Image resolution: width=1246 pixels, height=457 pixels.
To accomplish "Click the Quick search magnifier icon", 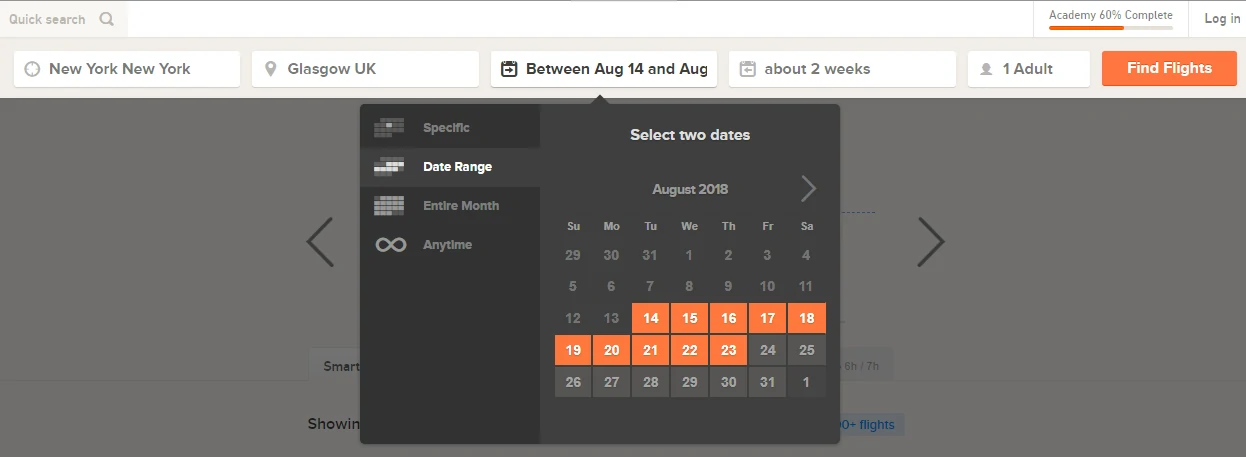I will click(107, 19).
